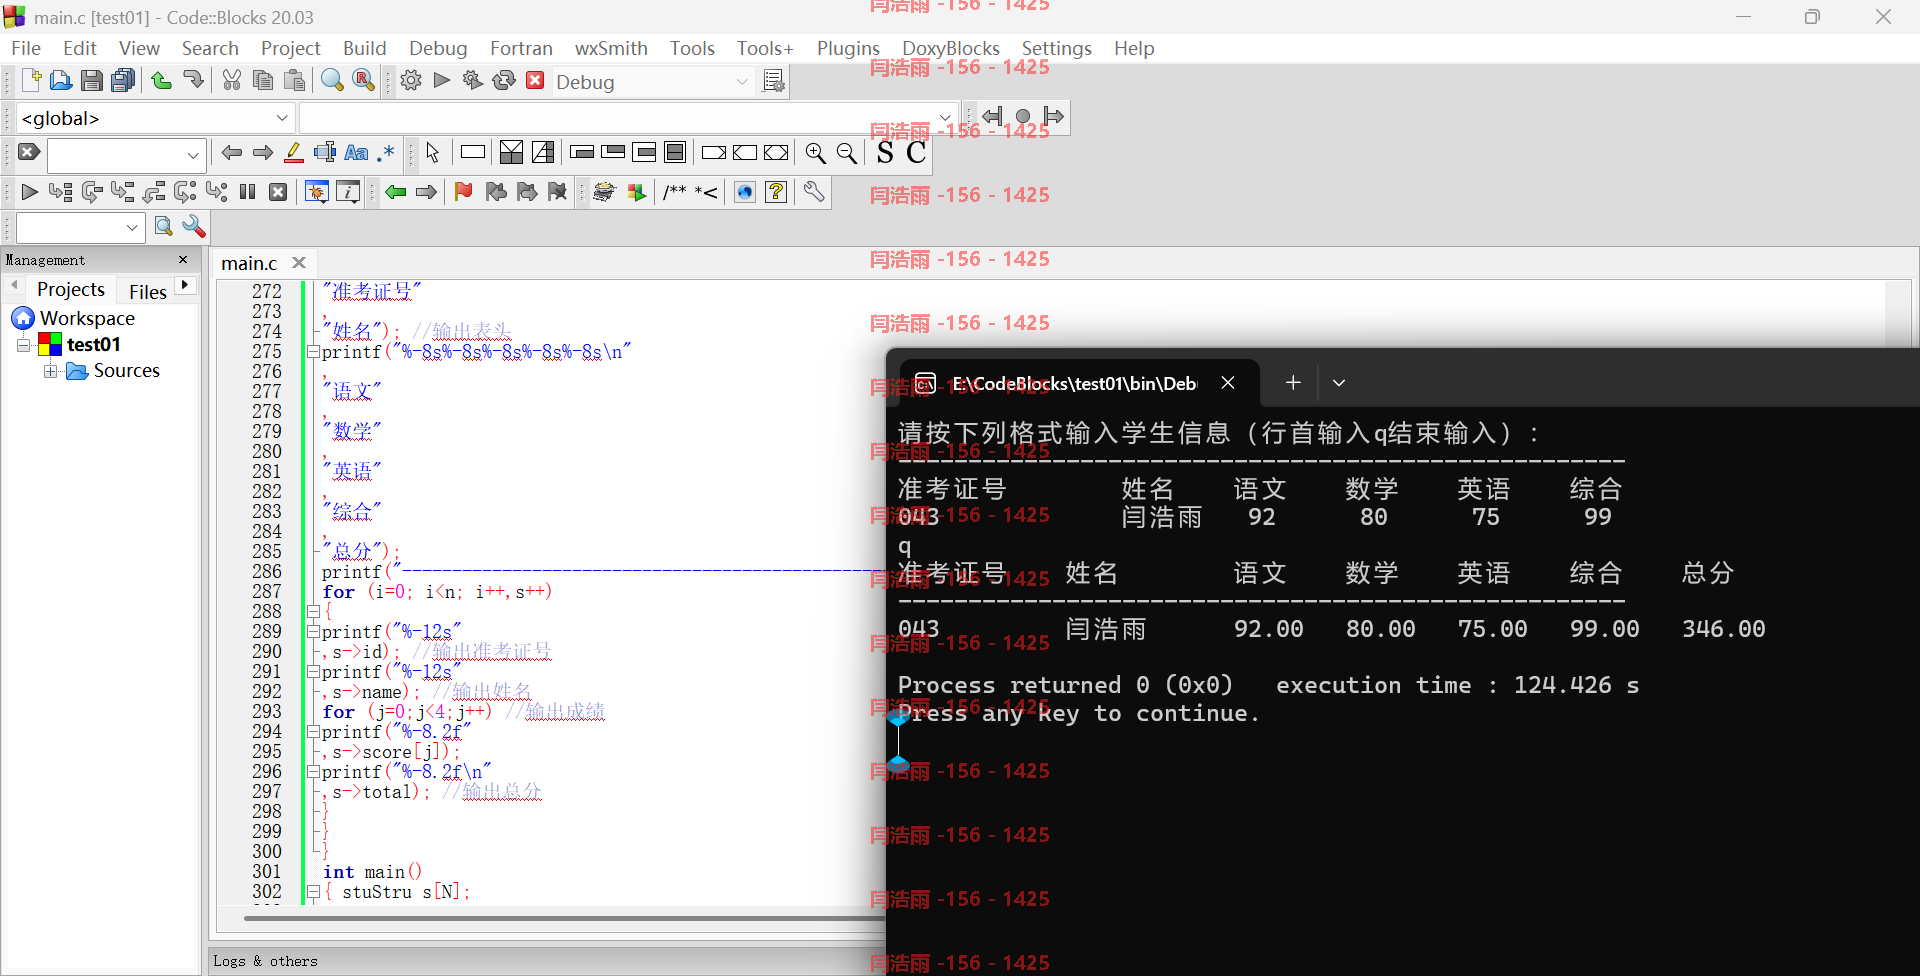Toggle the C comment glyph button
The height and width of the screenshot is (976, 1920).
click(x=916, y=153)
